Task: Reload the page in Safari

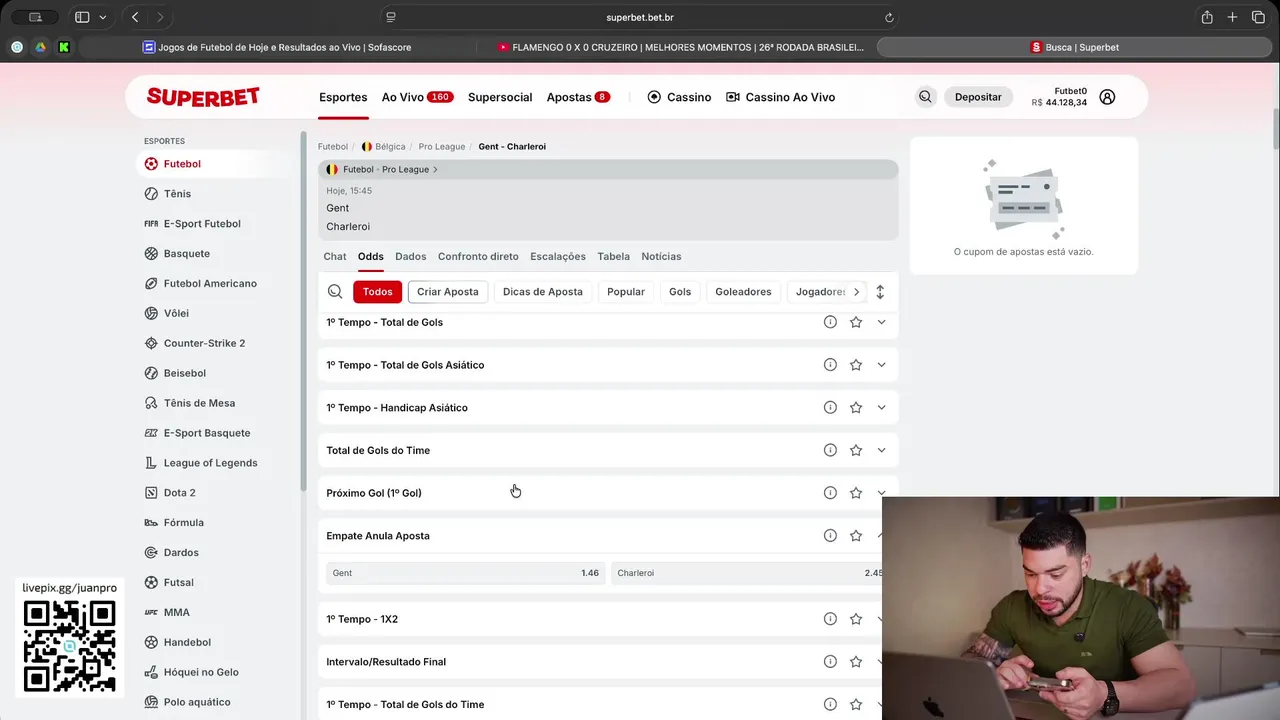Action: click(x=889, y=17)
